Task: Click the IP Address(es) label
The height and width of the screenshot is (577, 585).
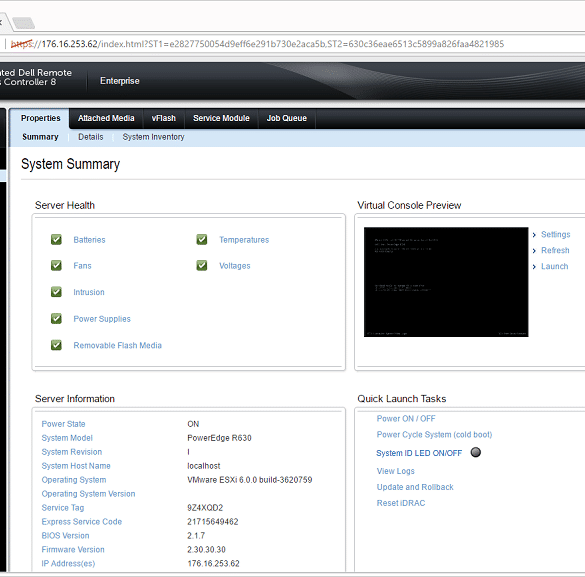Action: (68, 564)
